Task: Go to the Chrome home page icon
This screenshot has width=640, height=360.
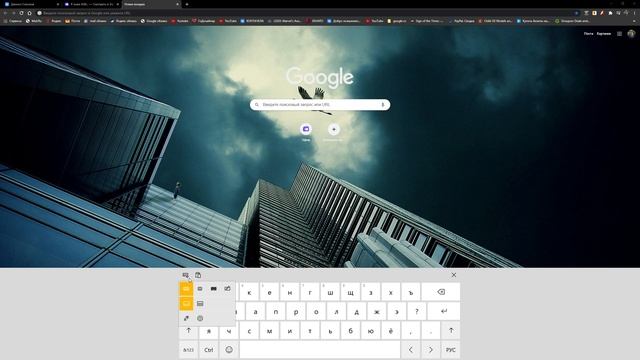Action: coord(29,13)
